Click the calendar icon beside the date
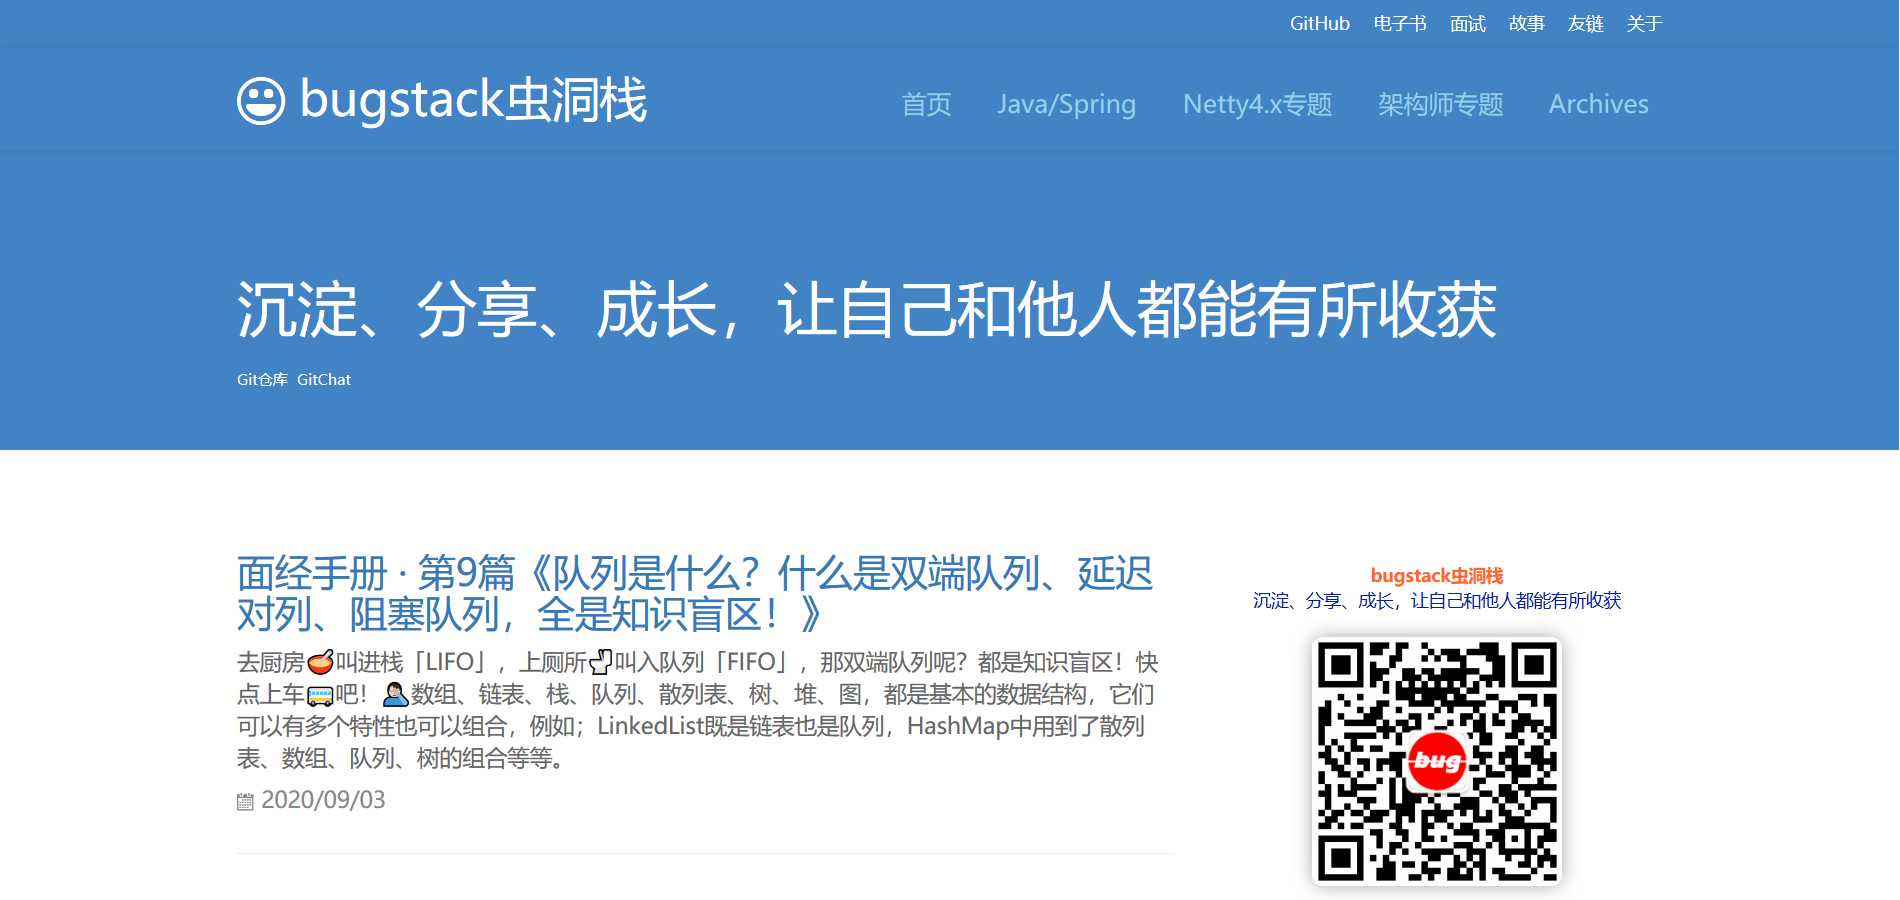The width and height of the screenshot is (1900, 900). pyautogui.click(x=244, y=800)
